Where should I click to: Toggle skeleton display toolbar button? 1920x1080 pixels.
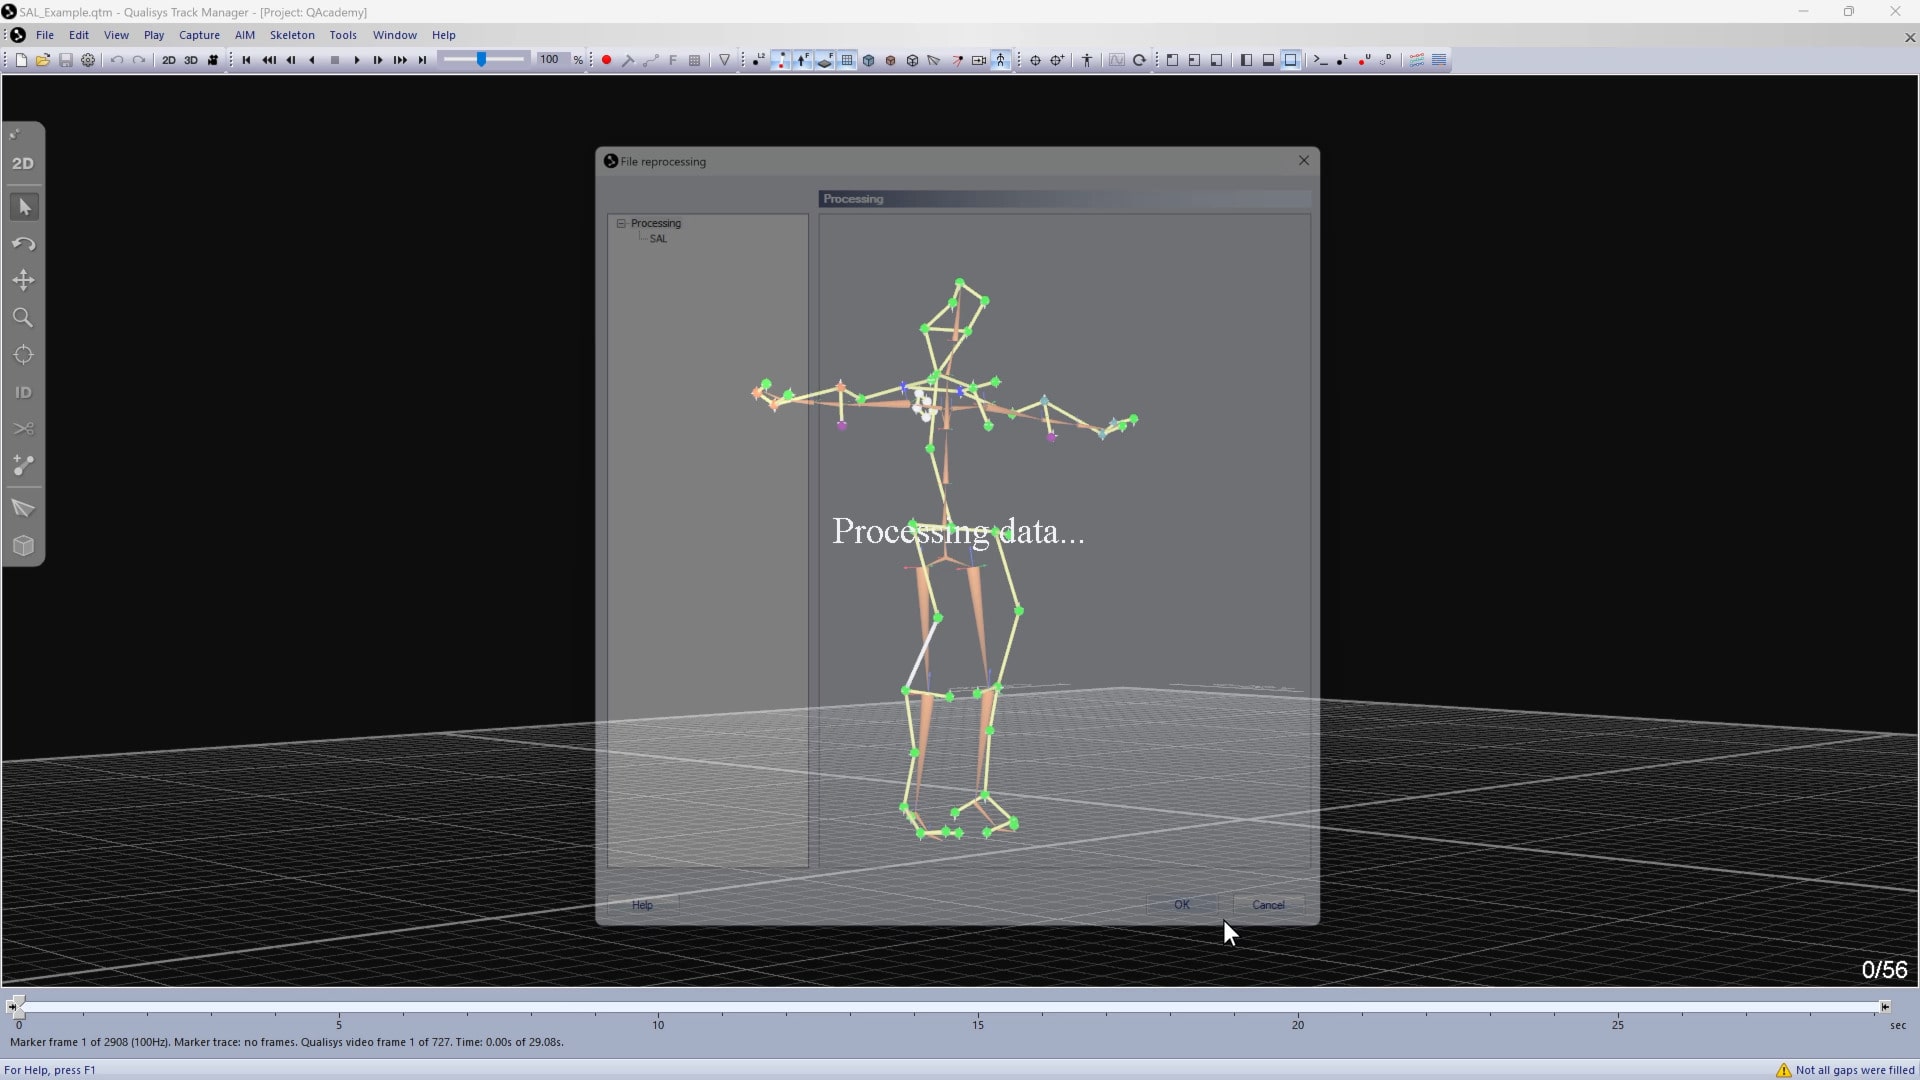tap(1001, 60)
